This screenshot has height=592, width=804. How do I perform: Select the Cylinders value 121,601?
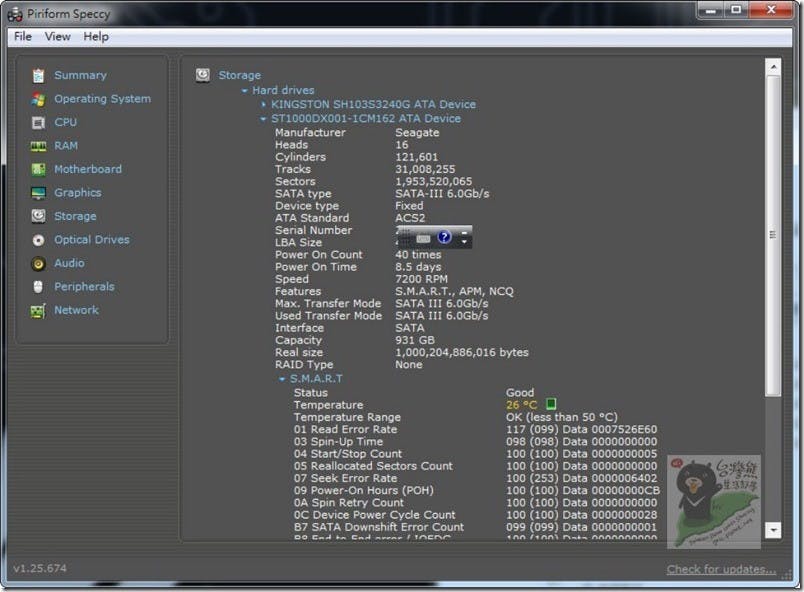coord(416,157)
